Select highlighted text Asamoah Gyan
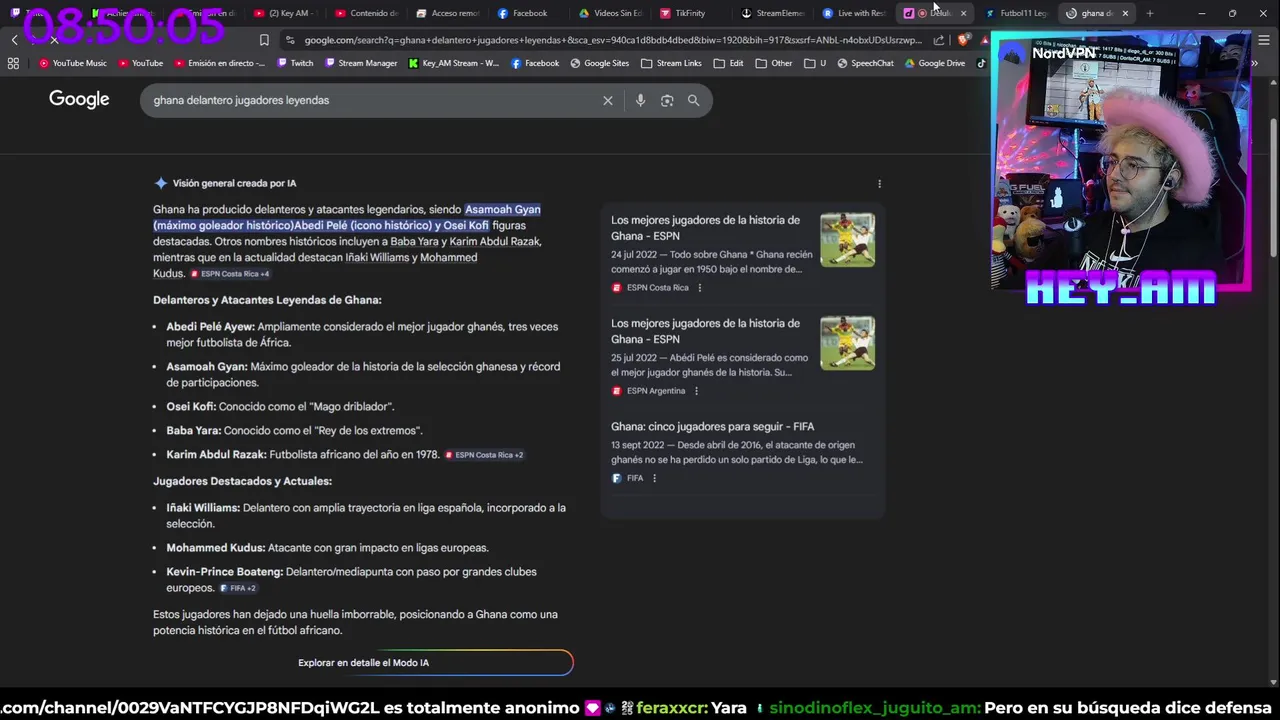This screenshot has width=1280, height=720. [x=502, y=210]
